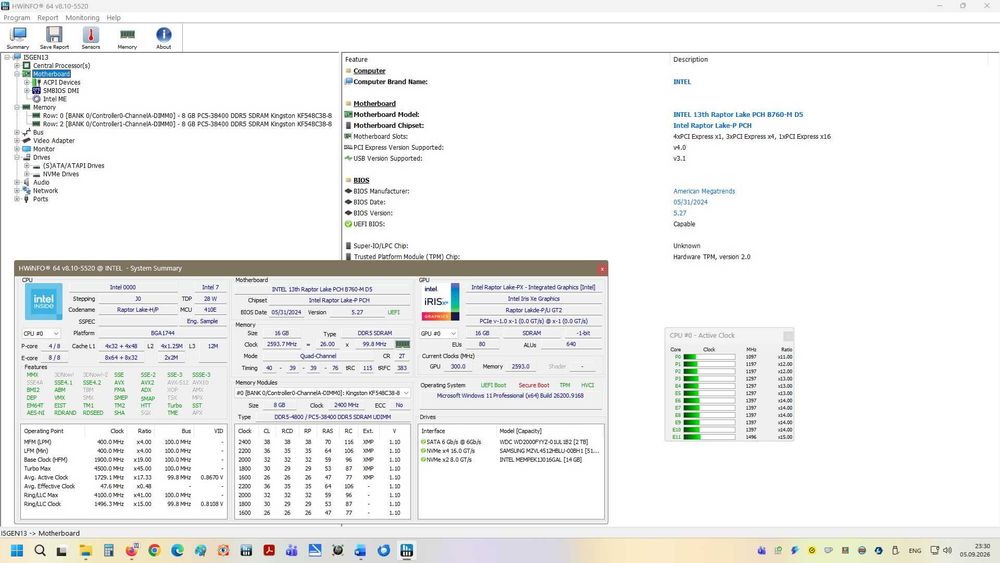
Task: Expand the Monitor tree node
Action: (17, 149)
